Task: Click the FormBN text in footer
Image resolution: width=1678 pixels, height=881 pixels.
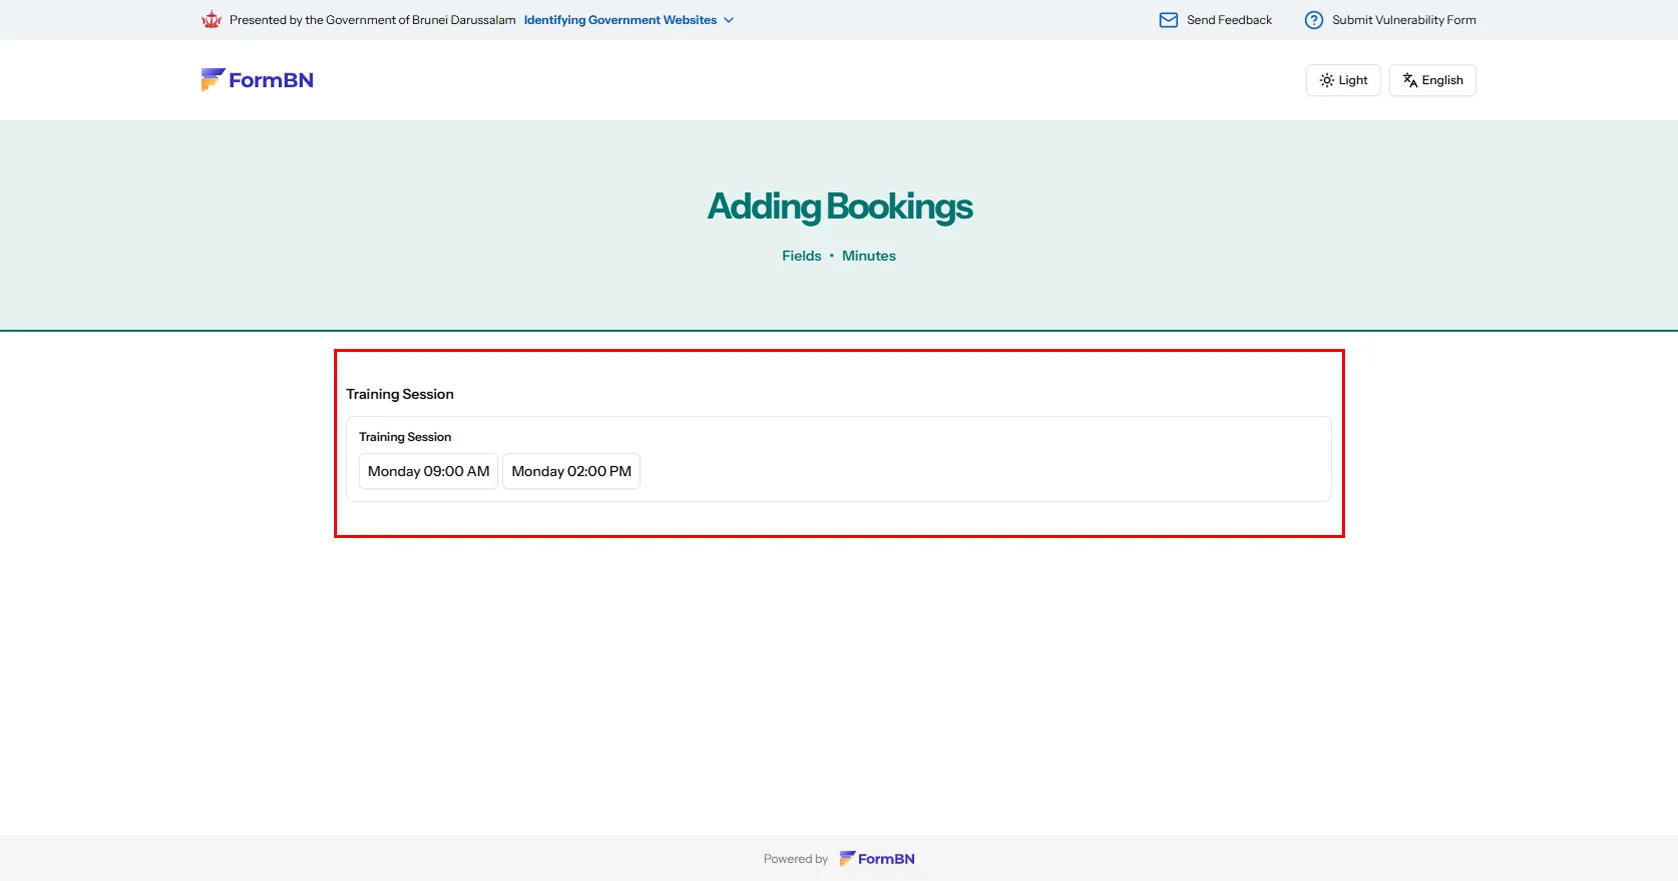Action: coord(886,858)
